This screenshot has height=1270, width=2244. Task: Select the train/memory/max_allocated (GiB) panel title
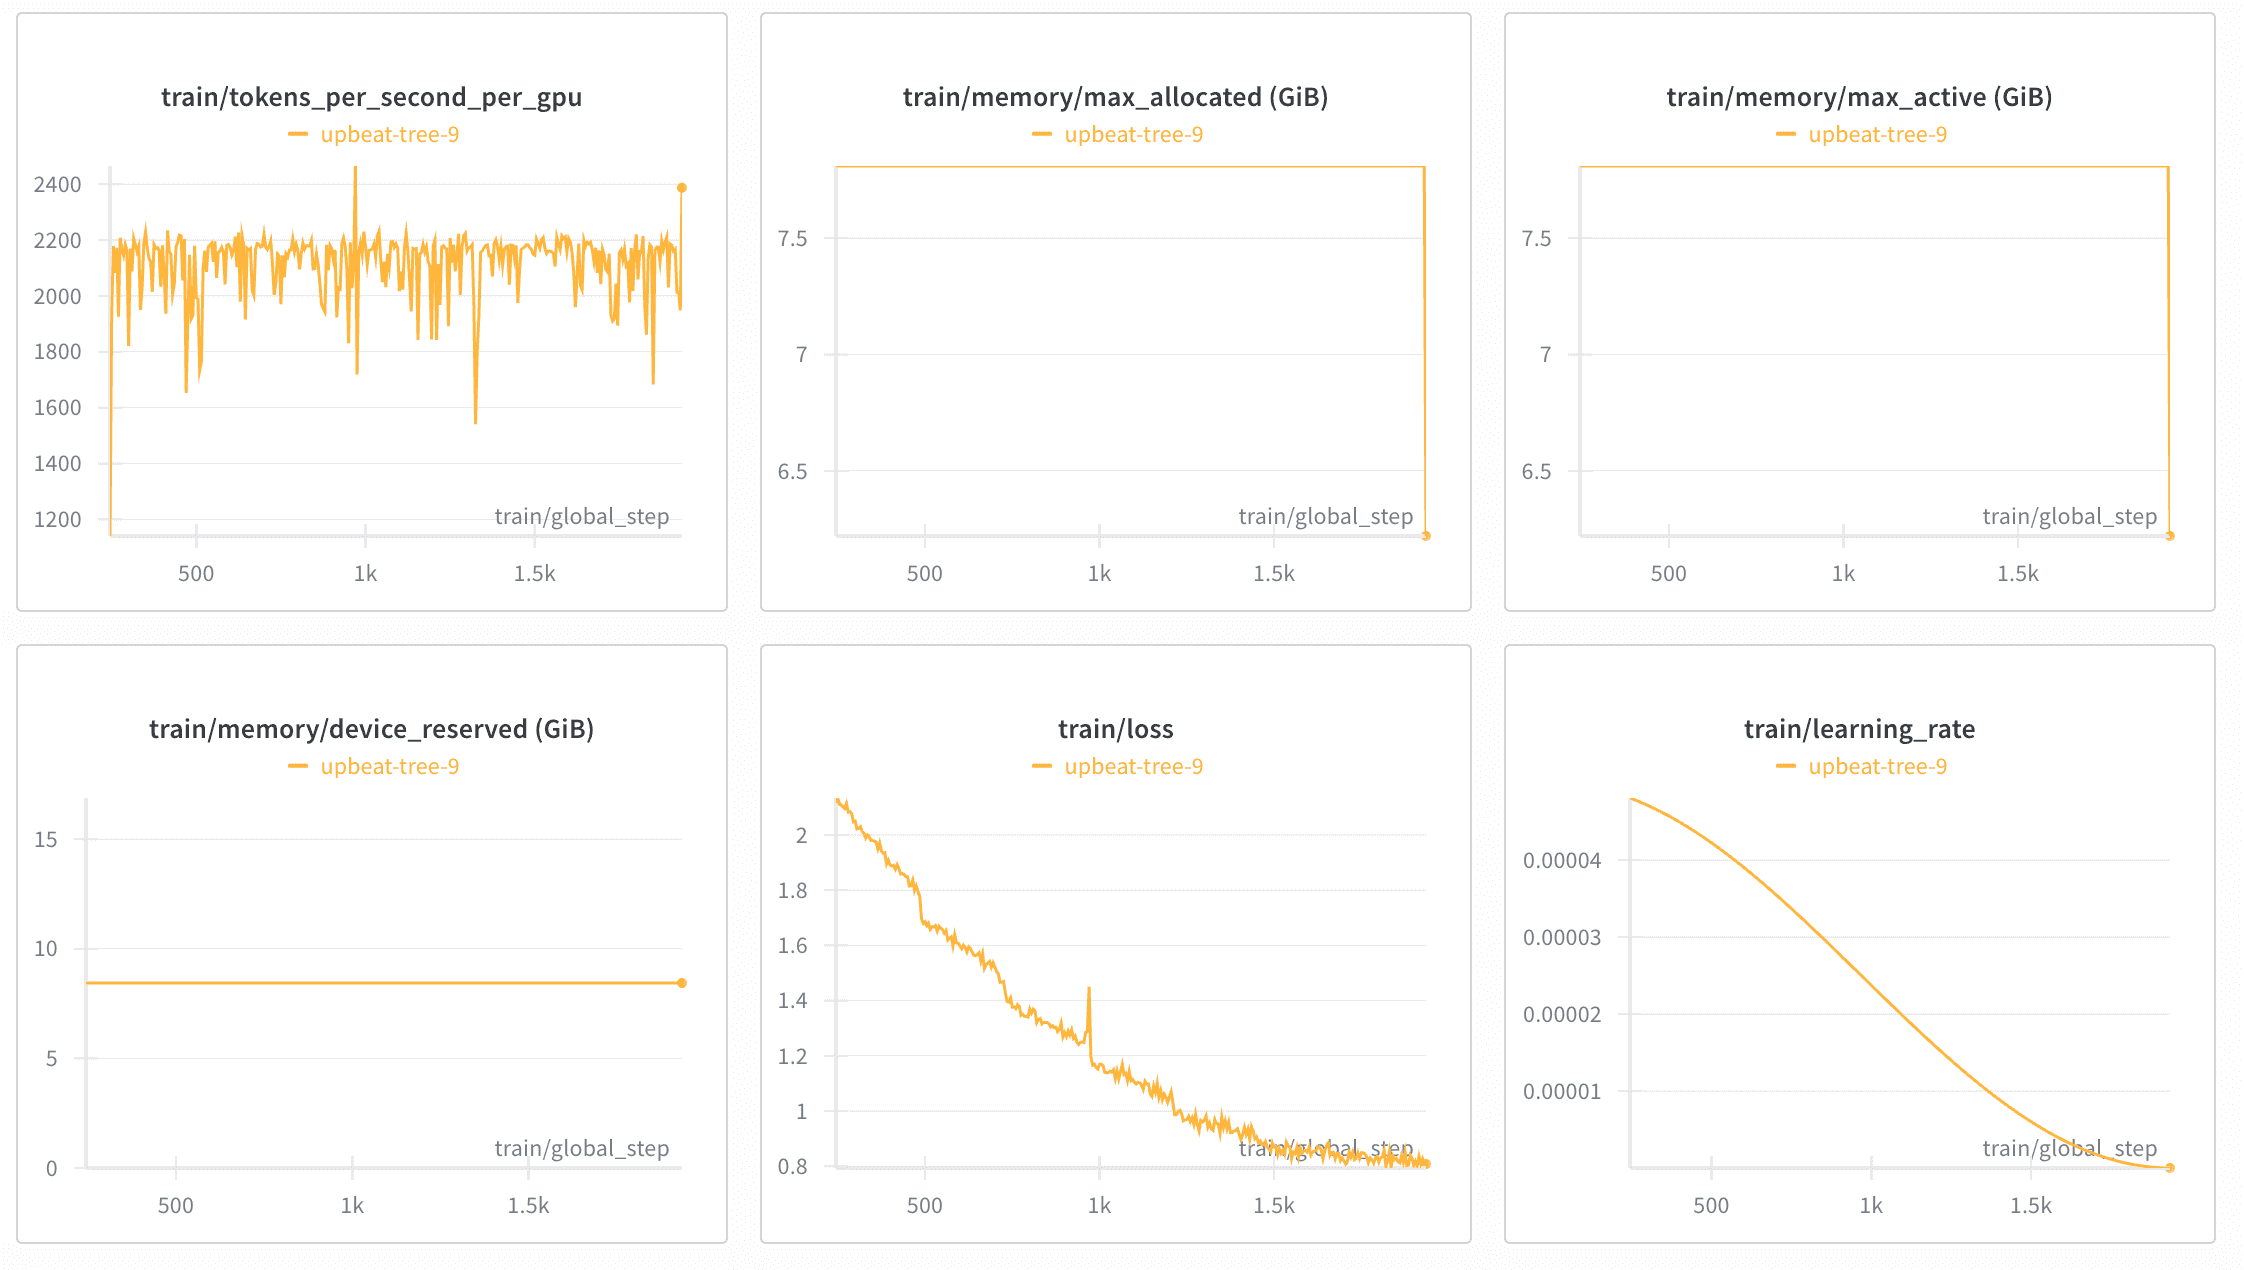tap(1115, 97)
